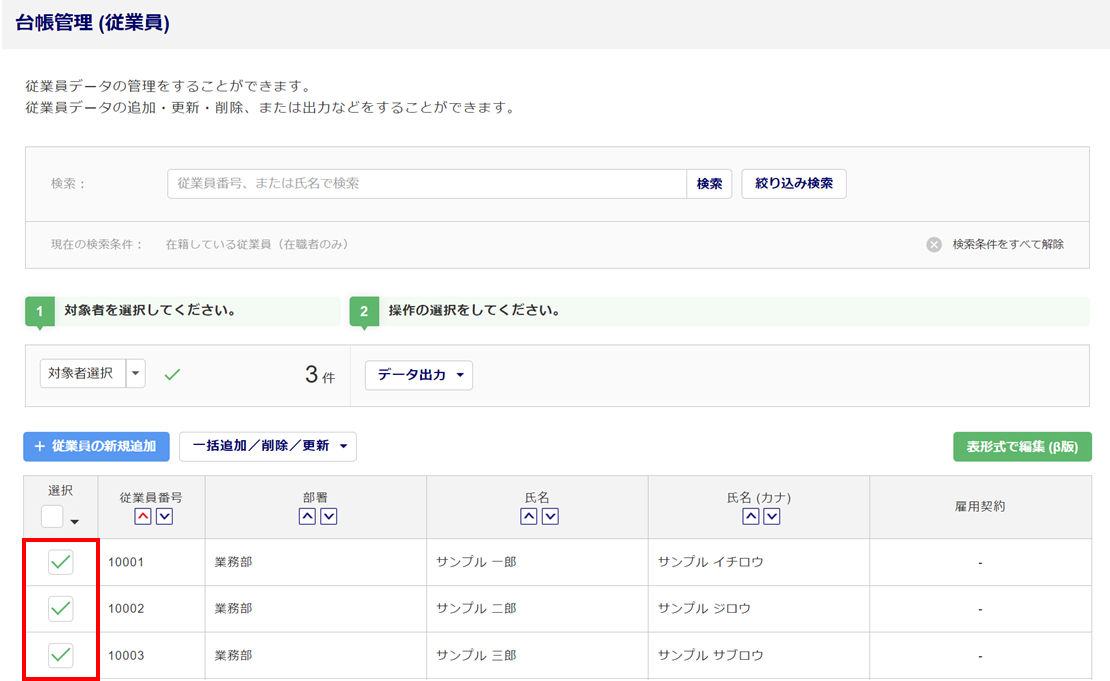The width and height of the screenshot is (1110, 681).
Task: Sort 氏名 column ascending arrow
Action: click(528, 517)
